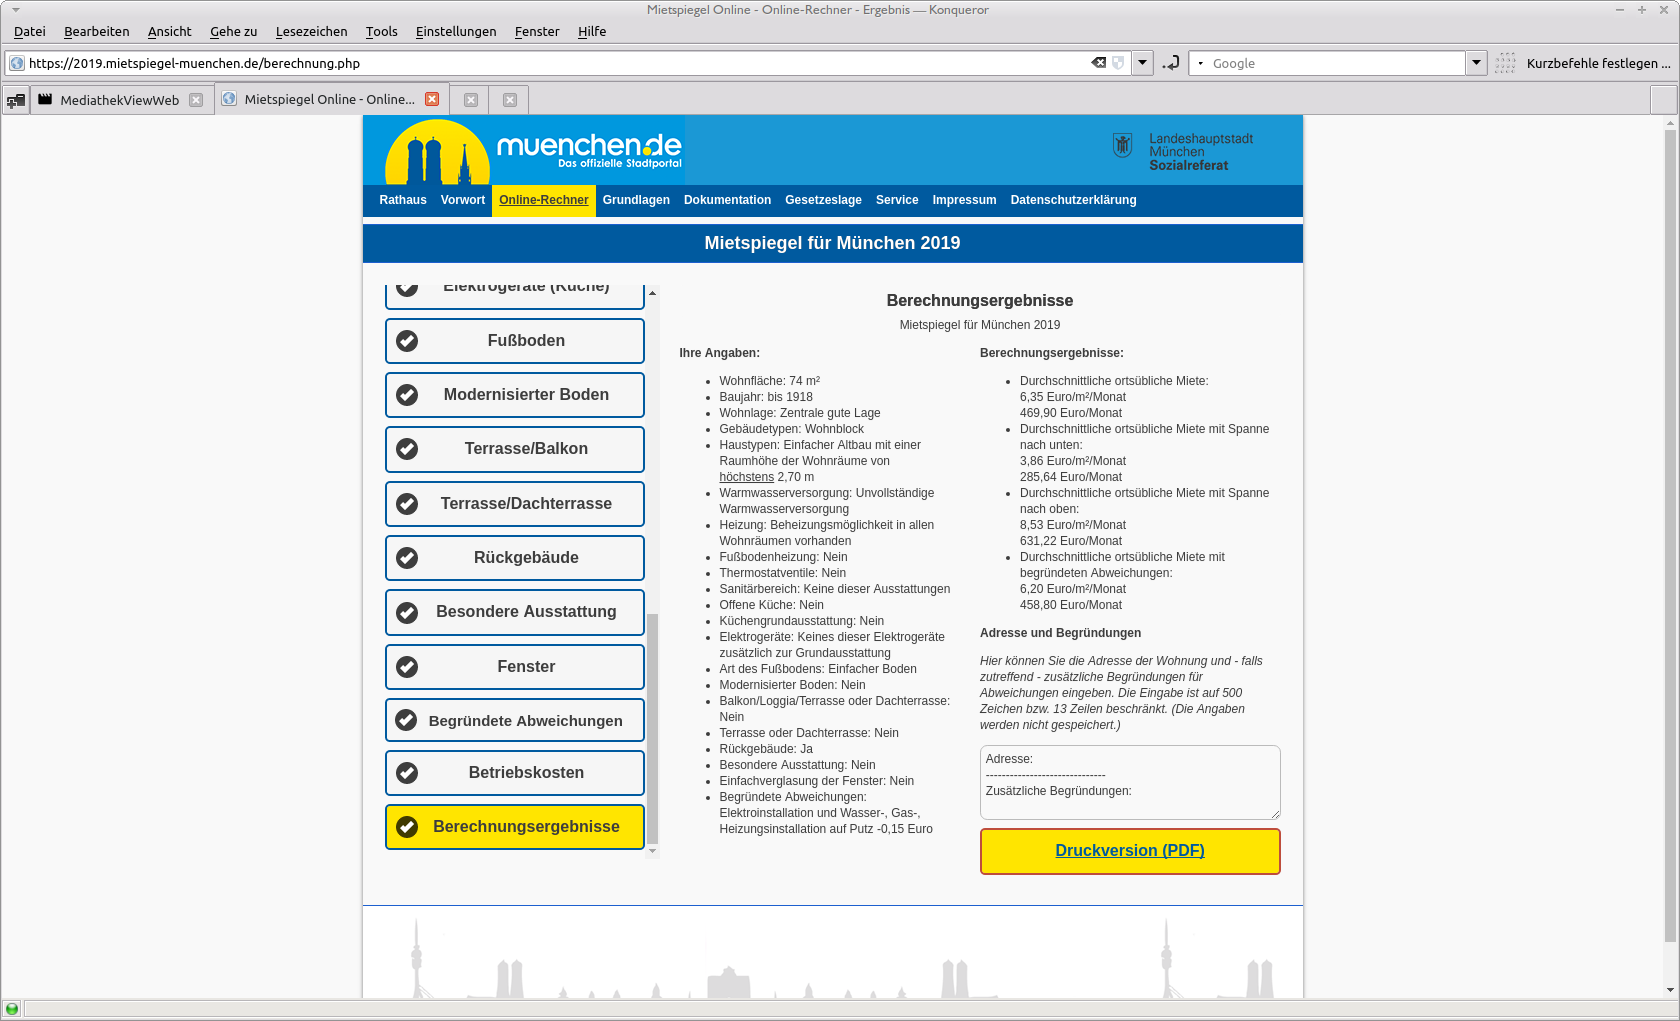This screenshot has height=1021, width=1680.
Task: Click the dotted grid icon beside Kurzbefehle festlegen
Action: [x=1506, y=63]
